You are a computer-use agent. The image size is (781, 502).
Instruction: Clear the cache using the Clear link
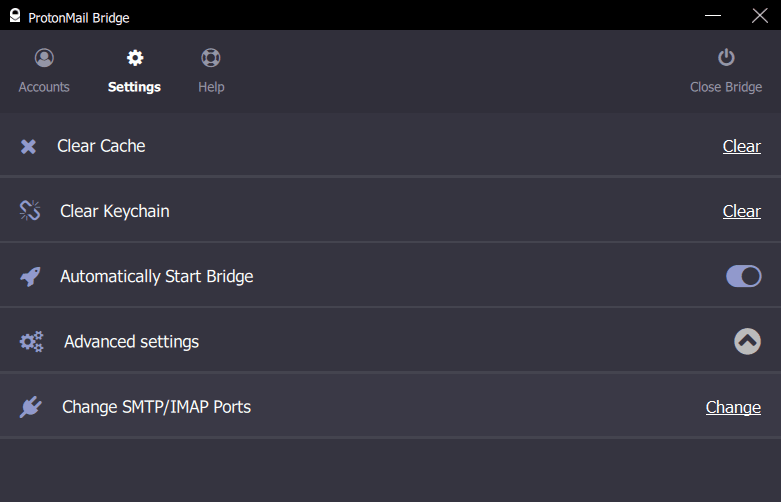742,146
